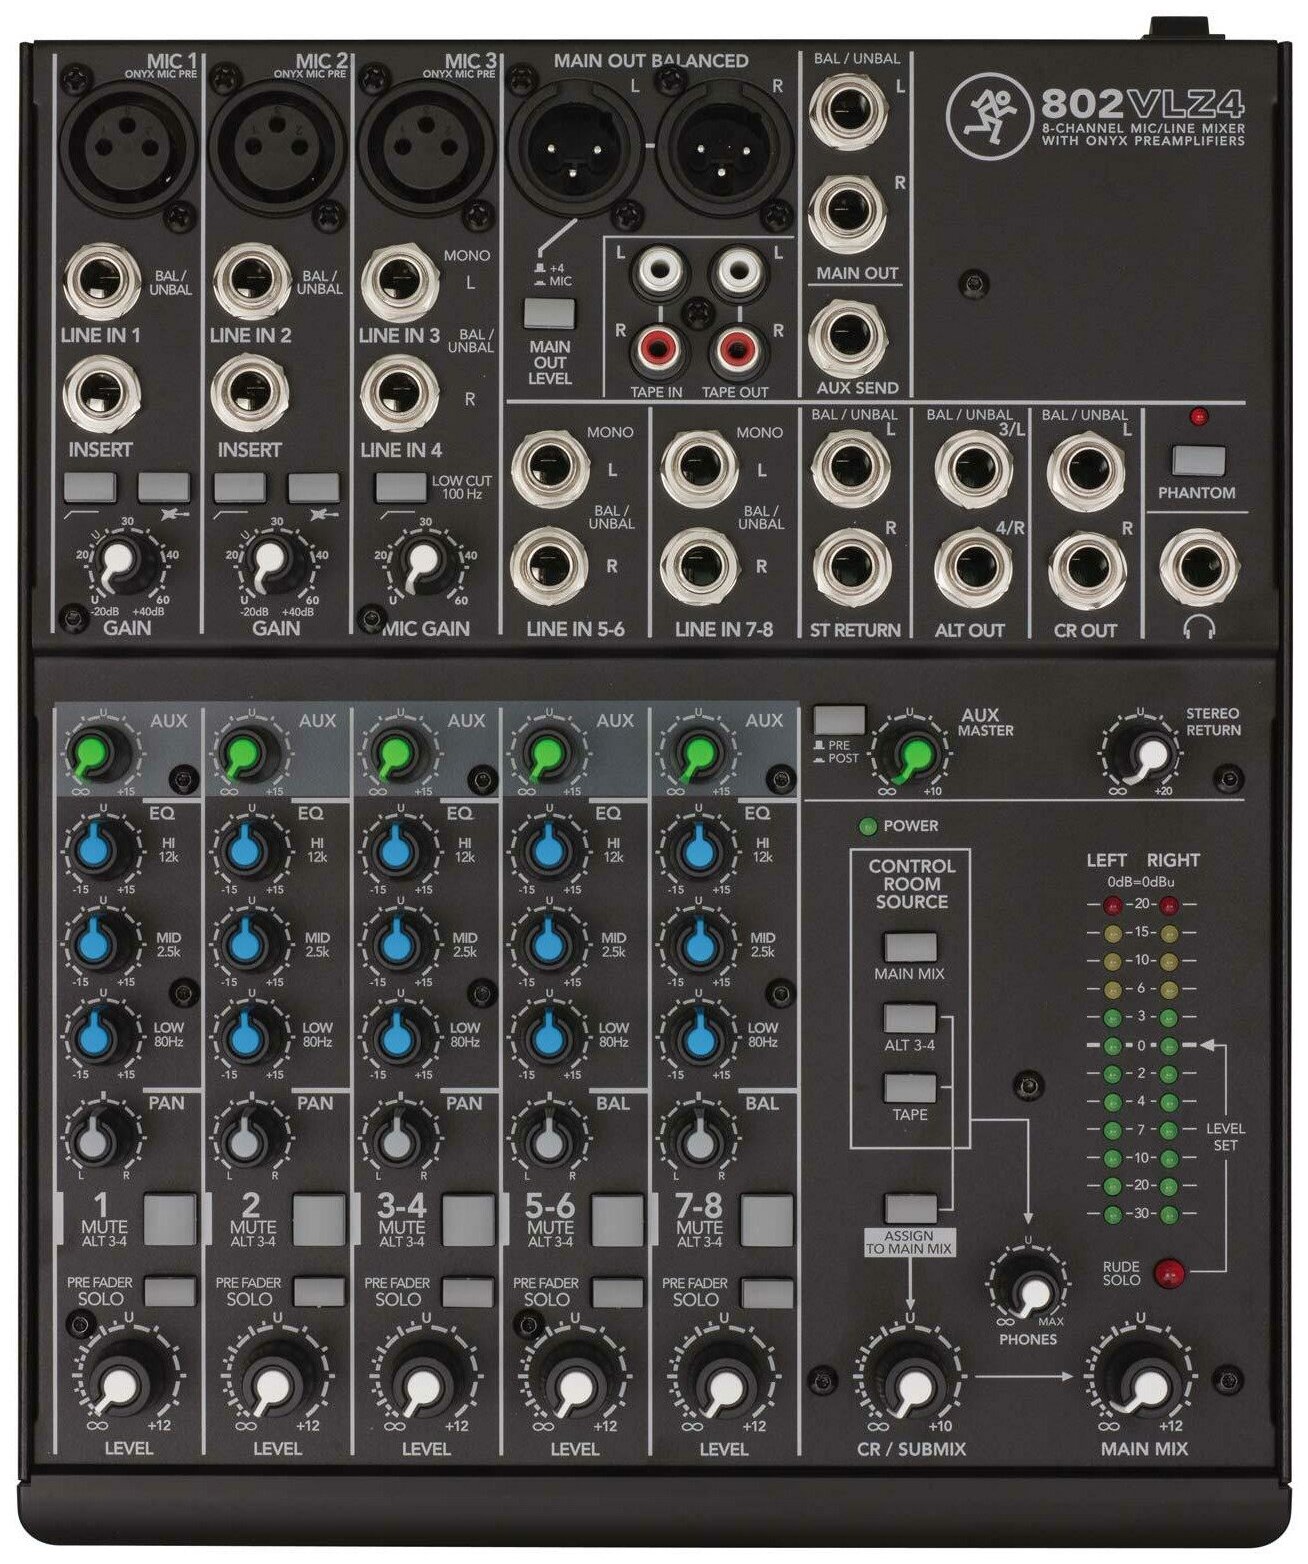The height and width of the screenshot is (1564, 1308).
Task: Click the MAIN OUT left quarter-inch jack
Action: [x=850, y=111]
